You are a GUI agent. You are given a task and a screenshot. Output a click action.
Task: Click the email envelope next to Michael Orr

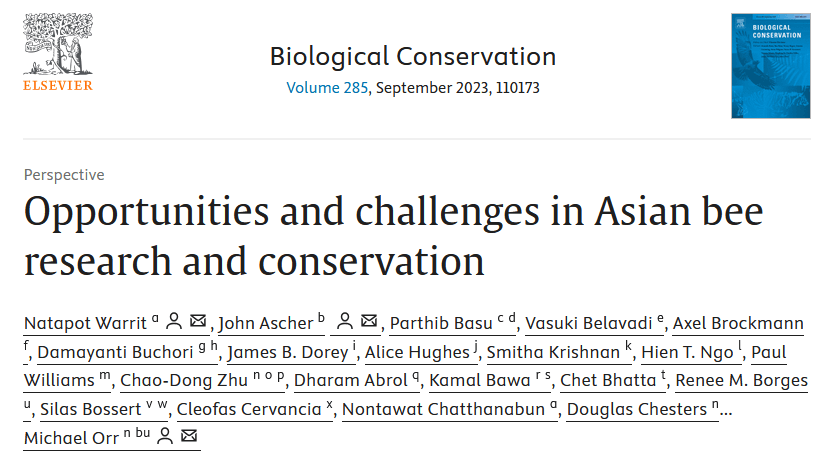coord(190,437)
